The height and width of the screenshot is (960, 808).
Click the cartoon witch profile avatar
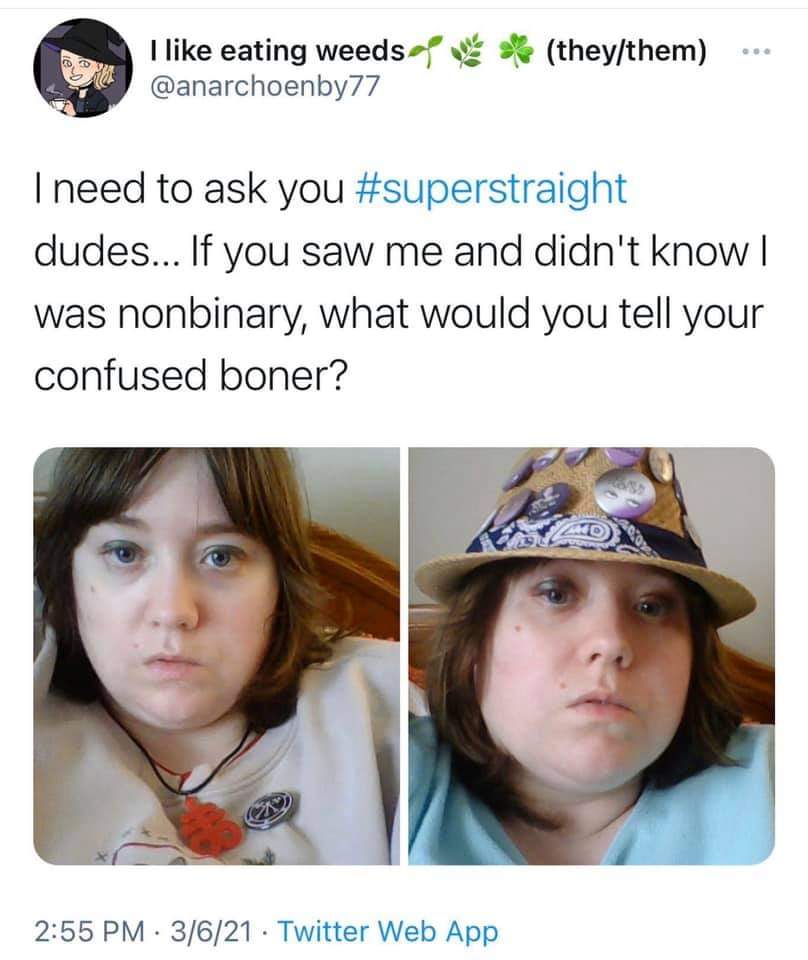click(83, 68)
